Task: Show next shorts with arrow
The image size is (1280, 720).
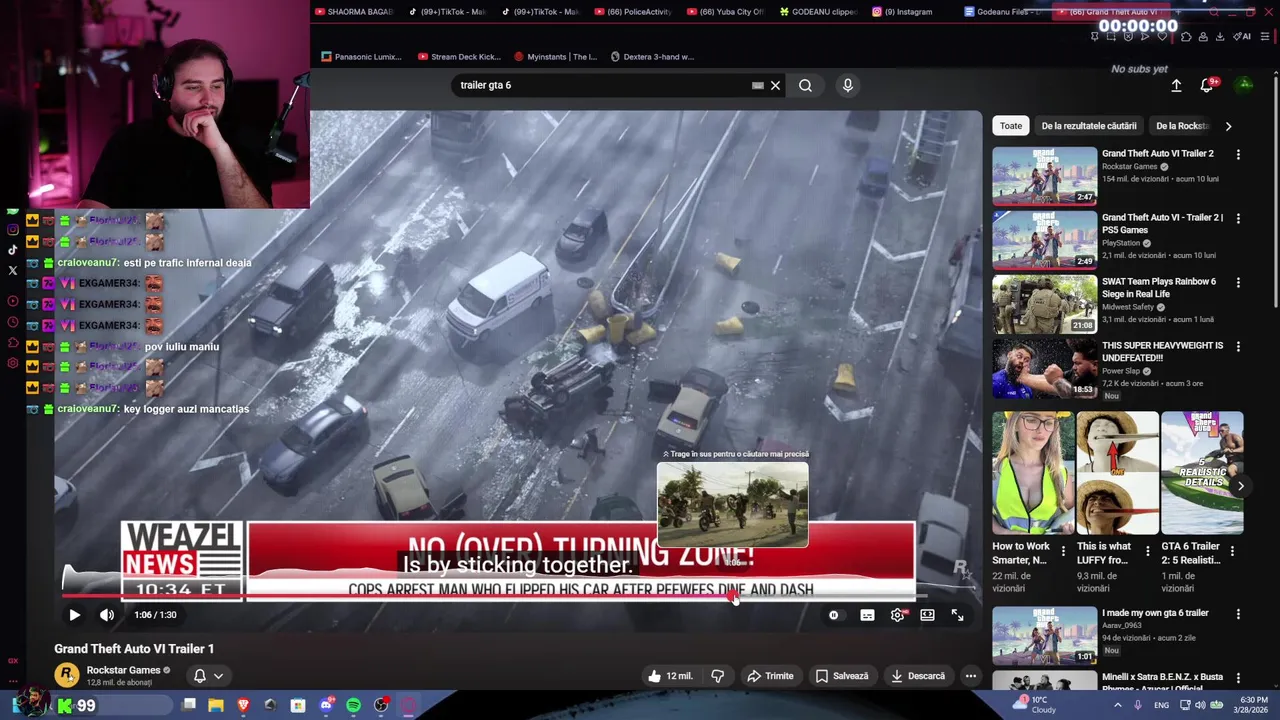Action: pyautogui.click(x=1241, y=486)
